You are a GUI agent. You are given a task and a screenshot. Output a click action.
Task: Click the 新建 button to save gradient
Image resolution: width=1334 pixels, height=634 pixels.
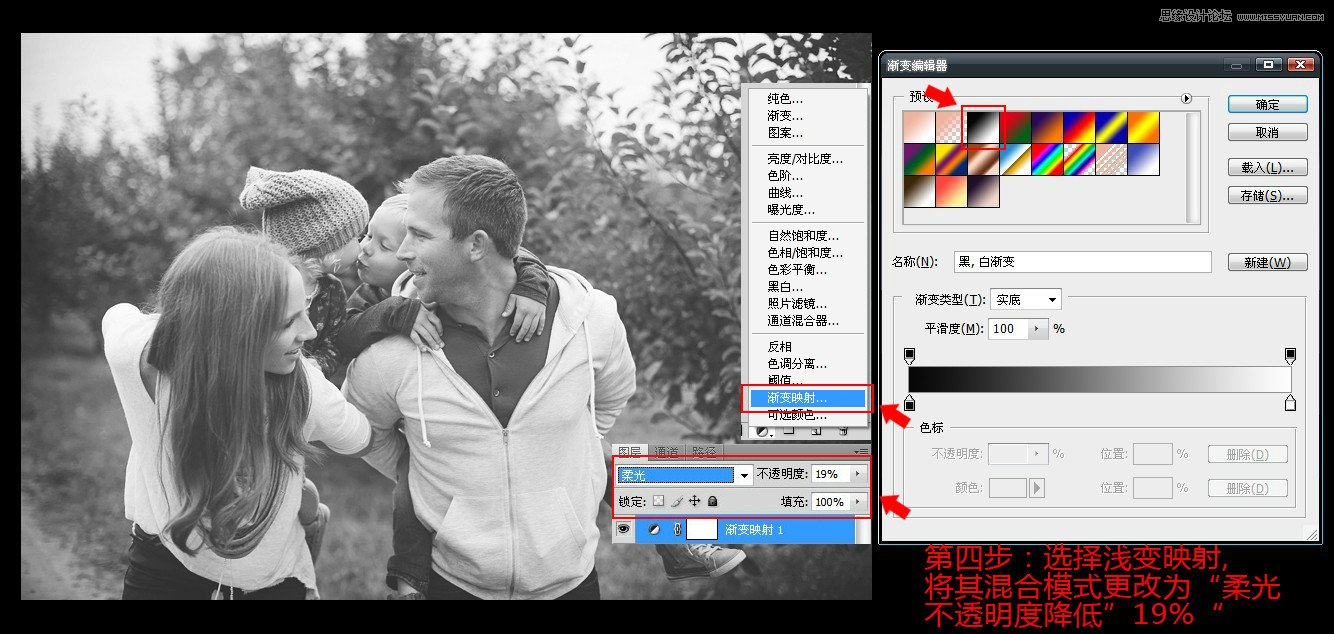1268,261
